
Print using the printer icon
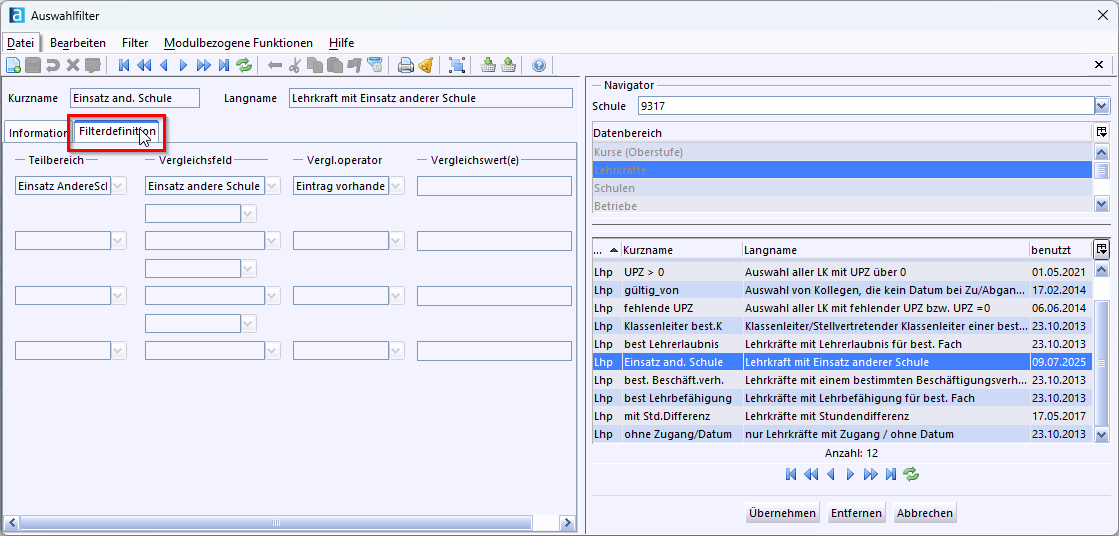pyautogui.click(x=405, y=66)
